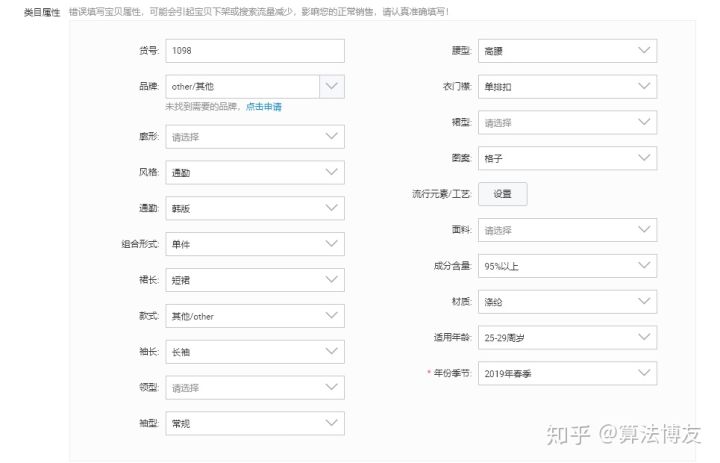Open the 裙长 dropdown showing 短裙

pos(254,280)
